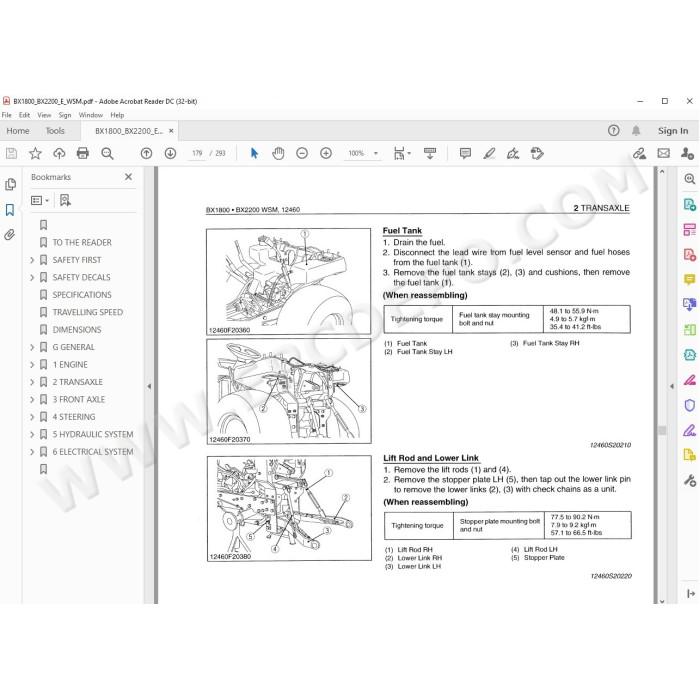Print the document with printer icon
This screenshot has width=700, height=700.
pos(83,154)
